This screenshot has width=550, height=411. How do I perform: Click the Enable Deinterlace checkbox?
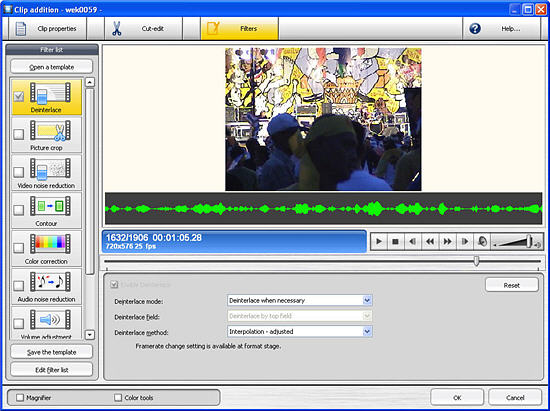114,284
